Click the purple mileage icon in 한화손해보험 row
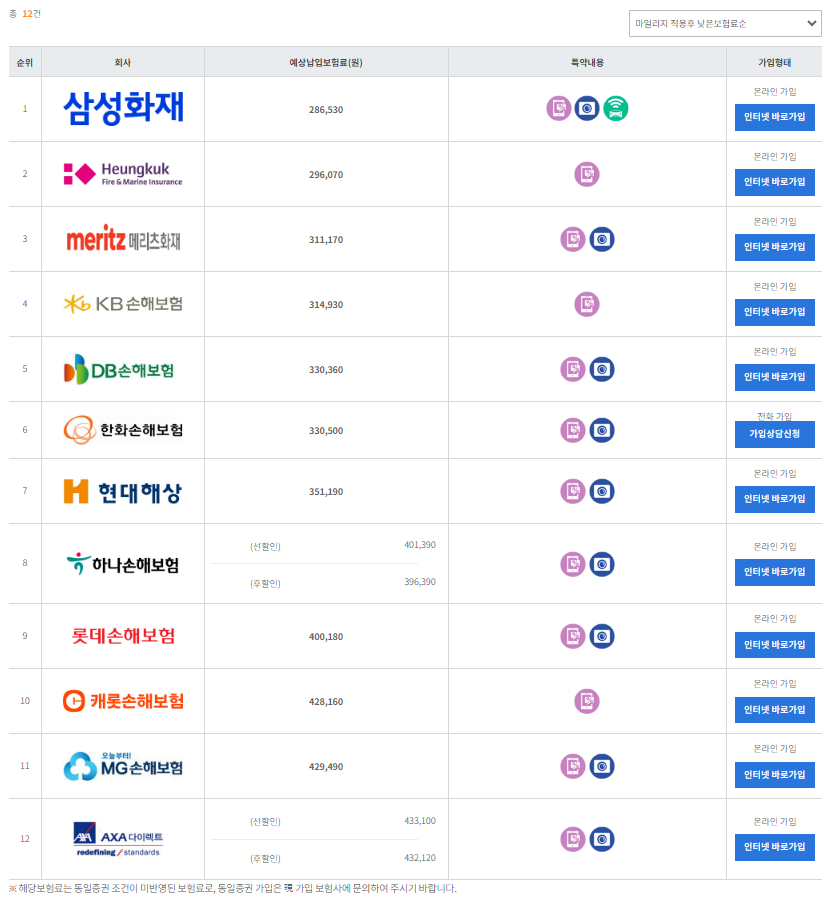 point(573,430)
